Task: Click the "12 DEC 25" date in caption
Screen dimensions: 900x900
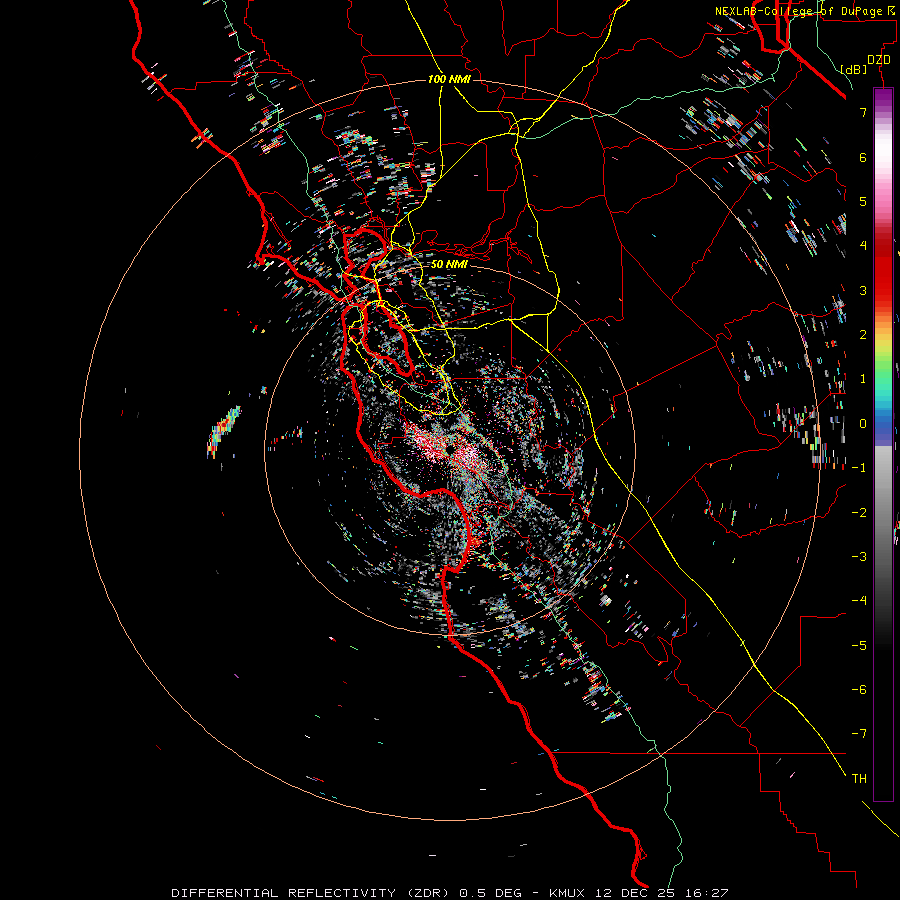Action: click(634, 893)
